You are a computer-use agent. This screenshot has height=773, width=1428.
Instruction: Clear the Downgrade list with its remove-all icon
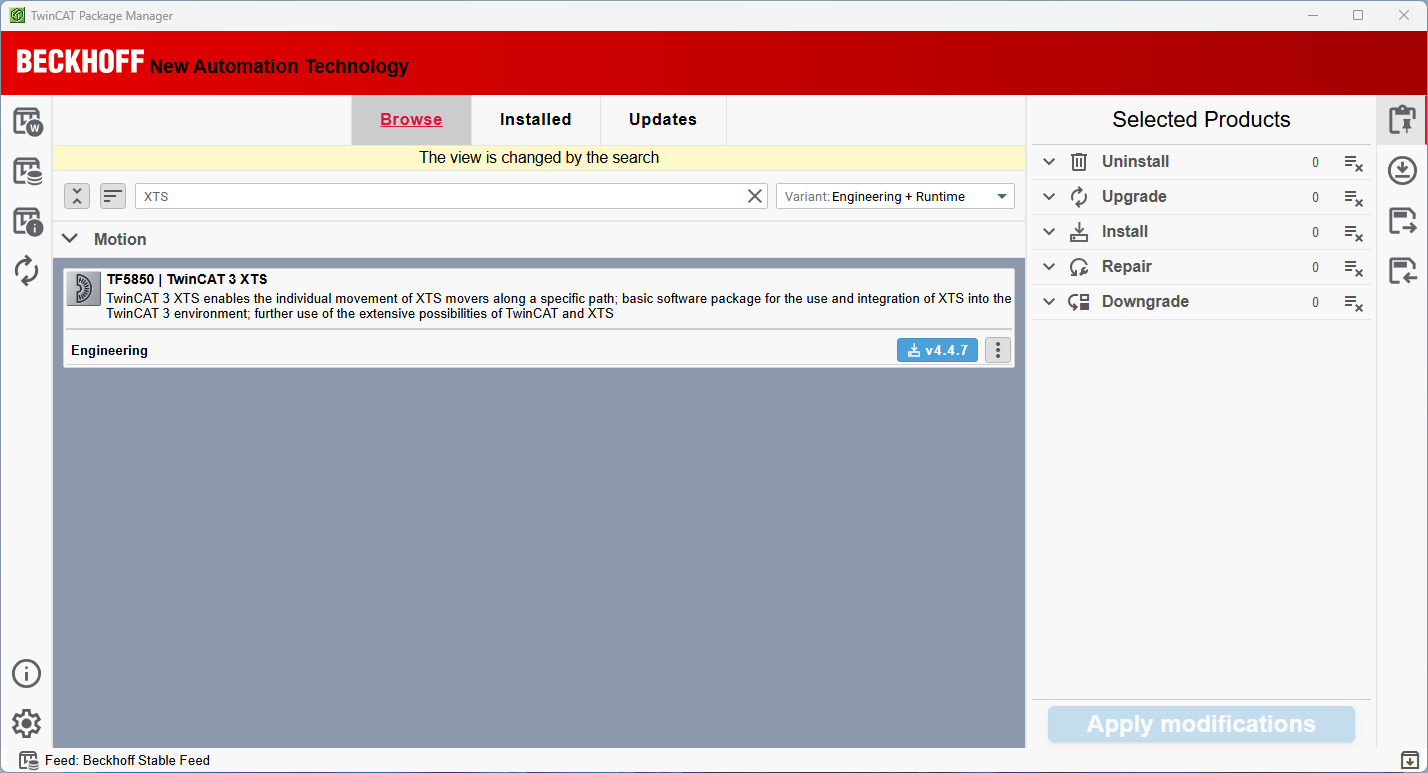pyautogui.click(x=1353, y=302)
